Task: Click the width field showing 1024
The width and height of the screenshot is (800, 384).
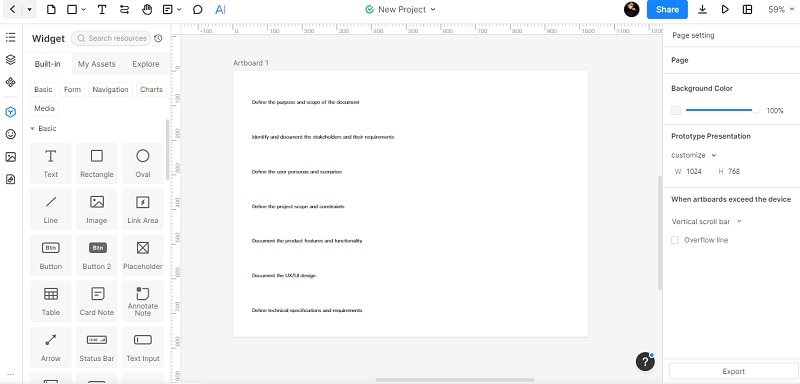Action: (x=694, y=171)
